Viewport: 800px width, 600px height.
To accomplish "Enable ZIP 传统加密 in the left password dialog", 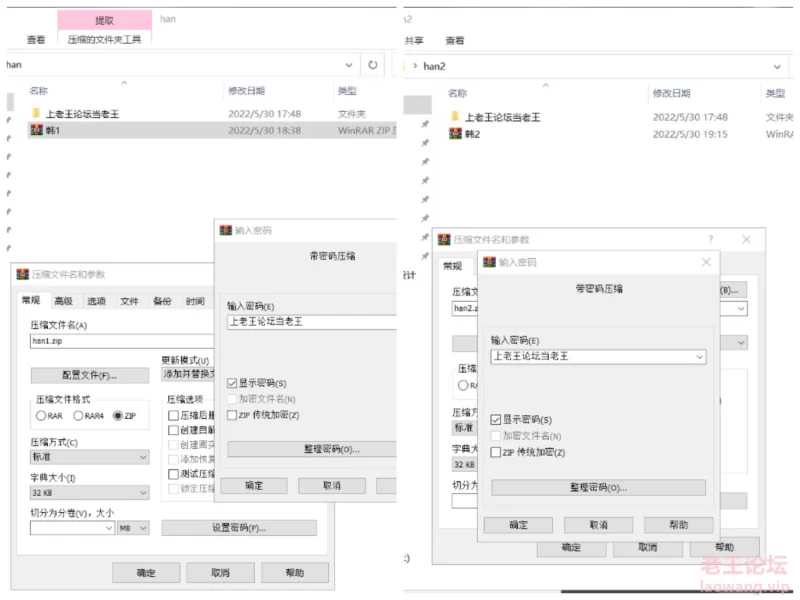I will [x=232, y=415].
